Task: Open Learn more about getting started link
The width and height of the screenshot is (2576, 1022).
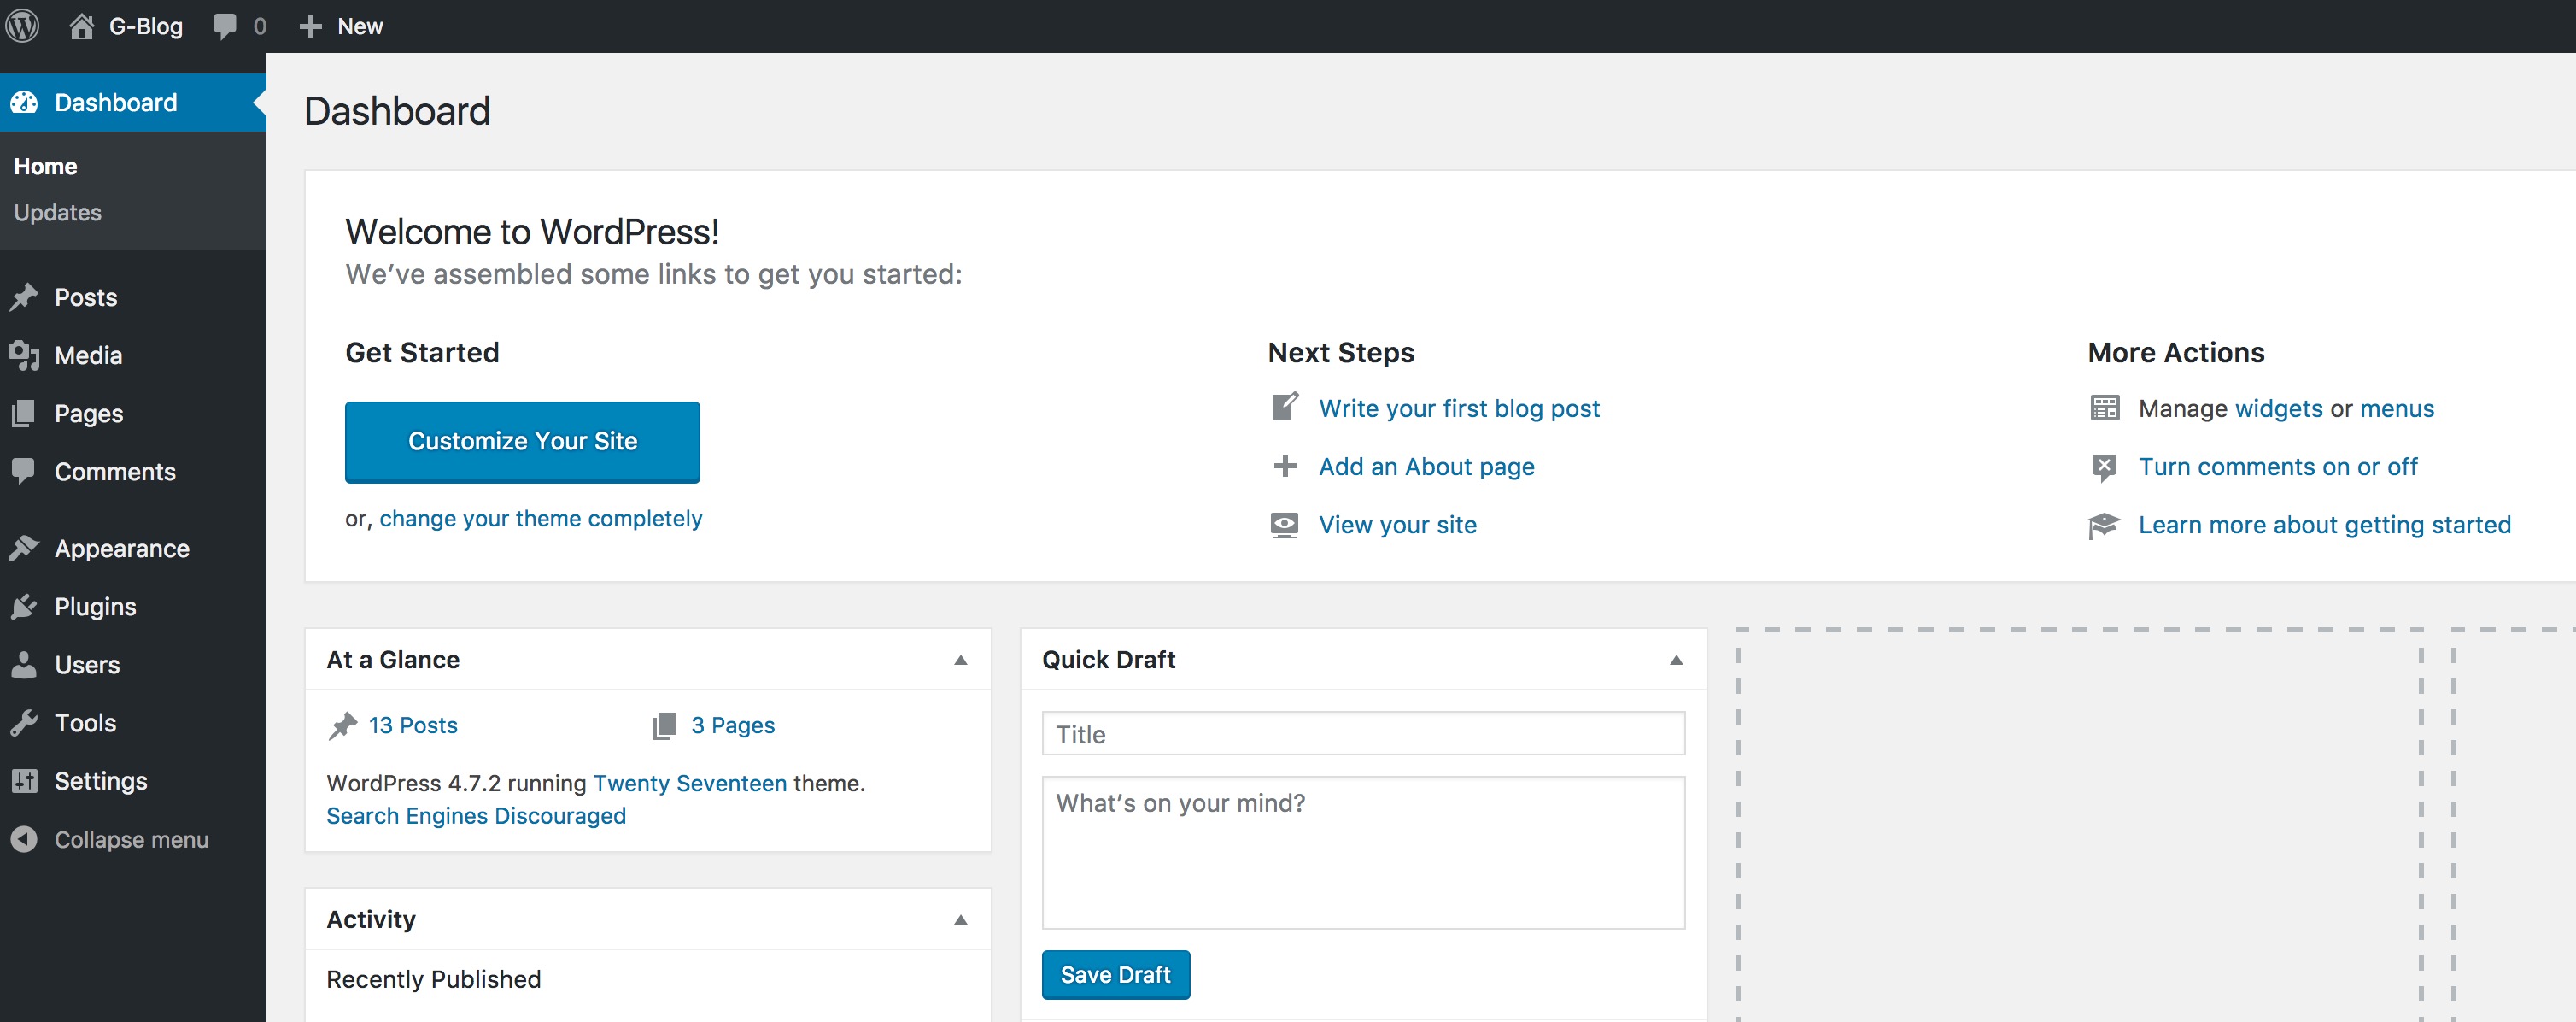Action: click(x=2324, y=524)
